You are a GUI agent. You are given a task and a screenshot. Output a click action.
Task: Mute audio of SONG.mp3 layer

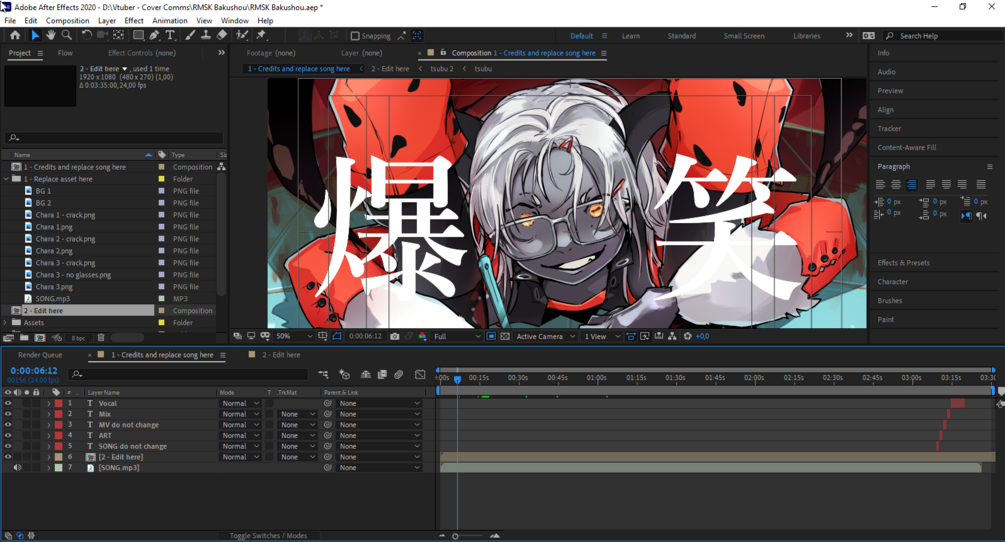pyautogui.click(x=17, y=468)
